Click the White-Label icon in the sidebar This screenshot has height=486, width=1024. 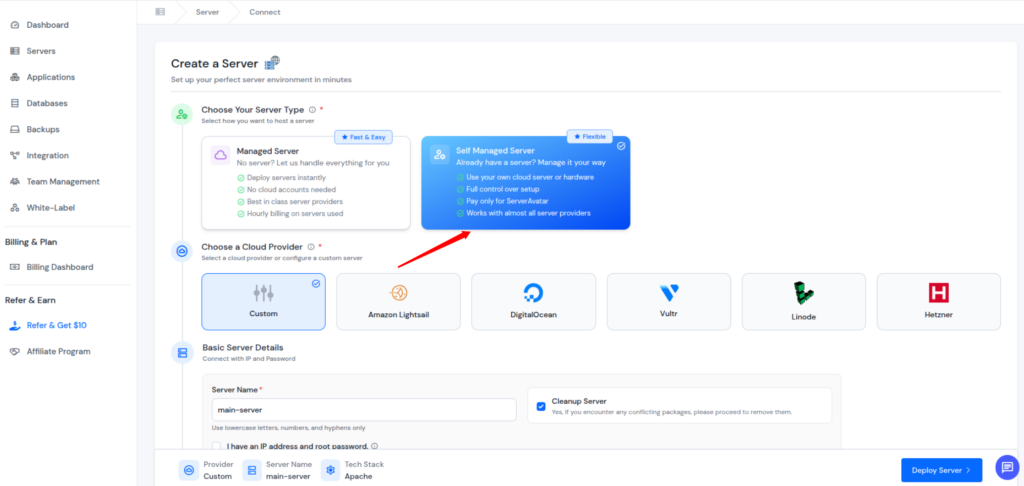[15, 208]
